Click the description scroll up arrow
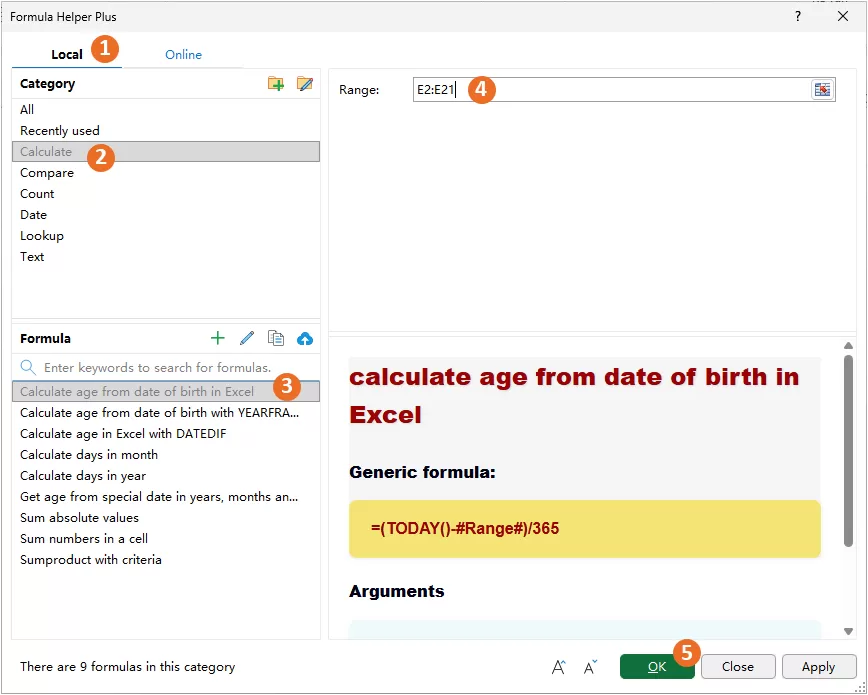868x695 pixels. pos(848,346)
